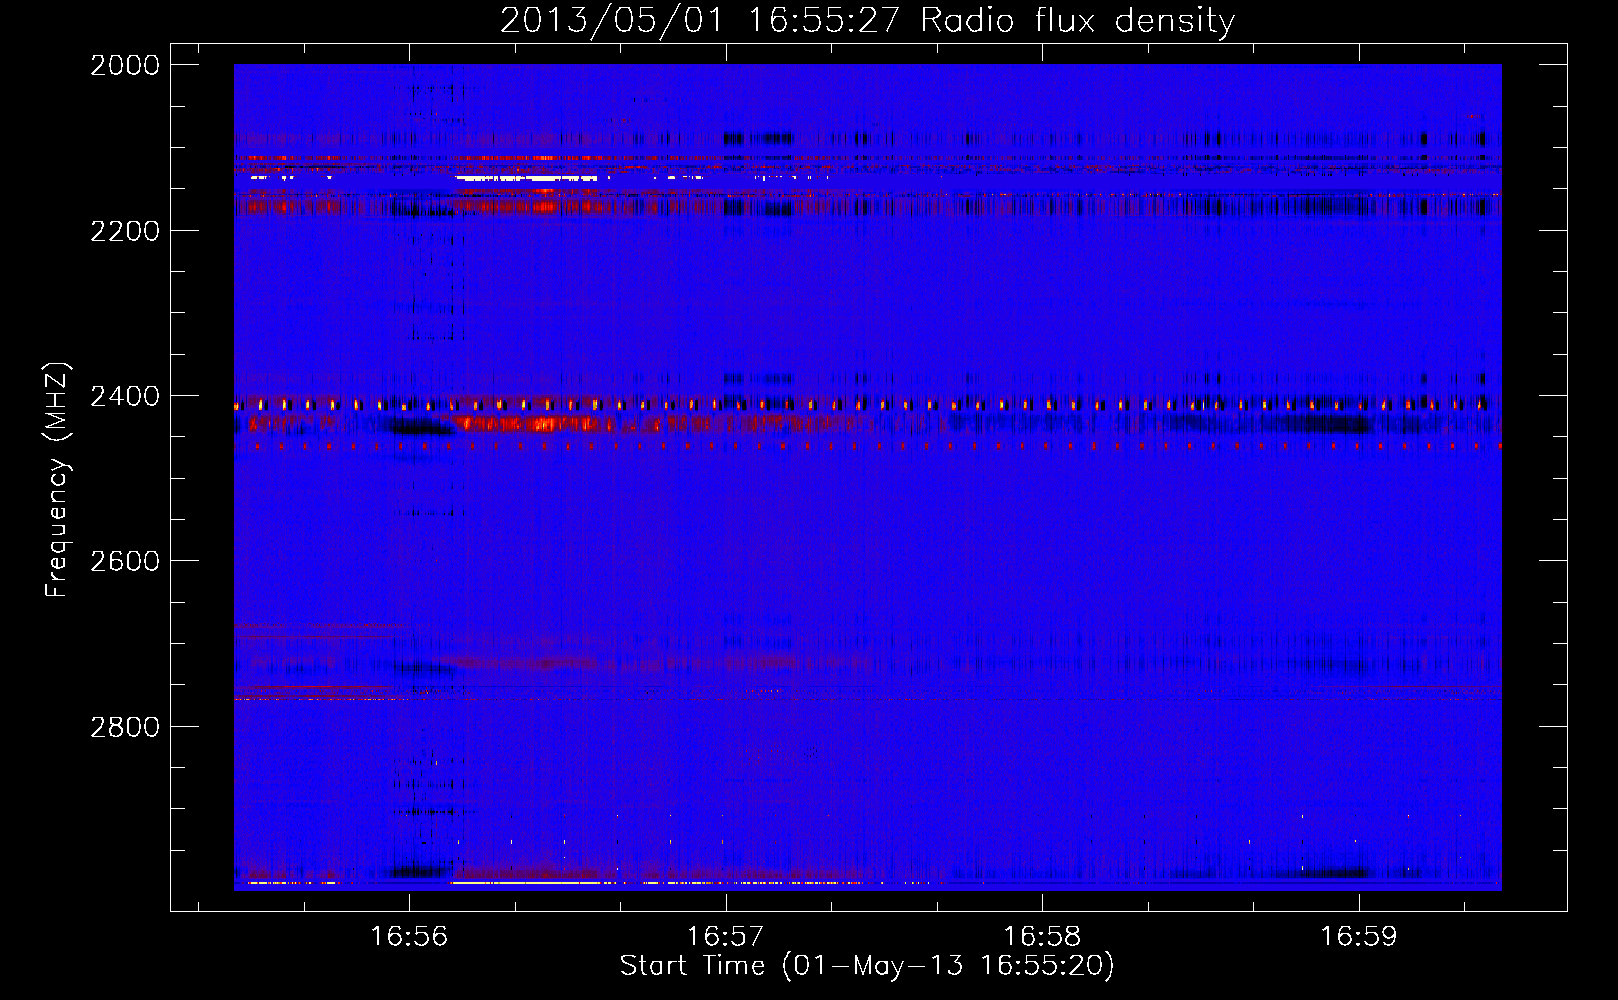Click the 2800 frequency tick label
The image size is (1618, 1000).
125,726
